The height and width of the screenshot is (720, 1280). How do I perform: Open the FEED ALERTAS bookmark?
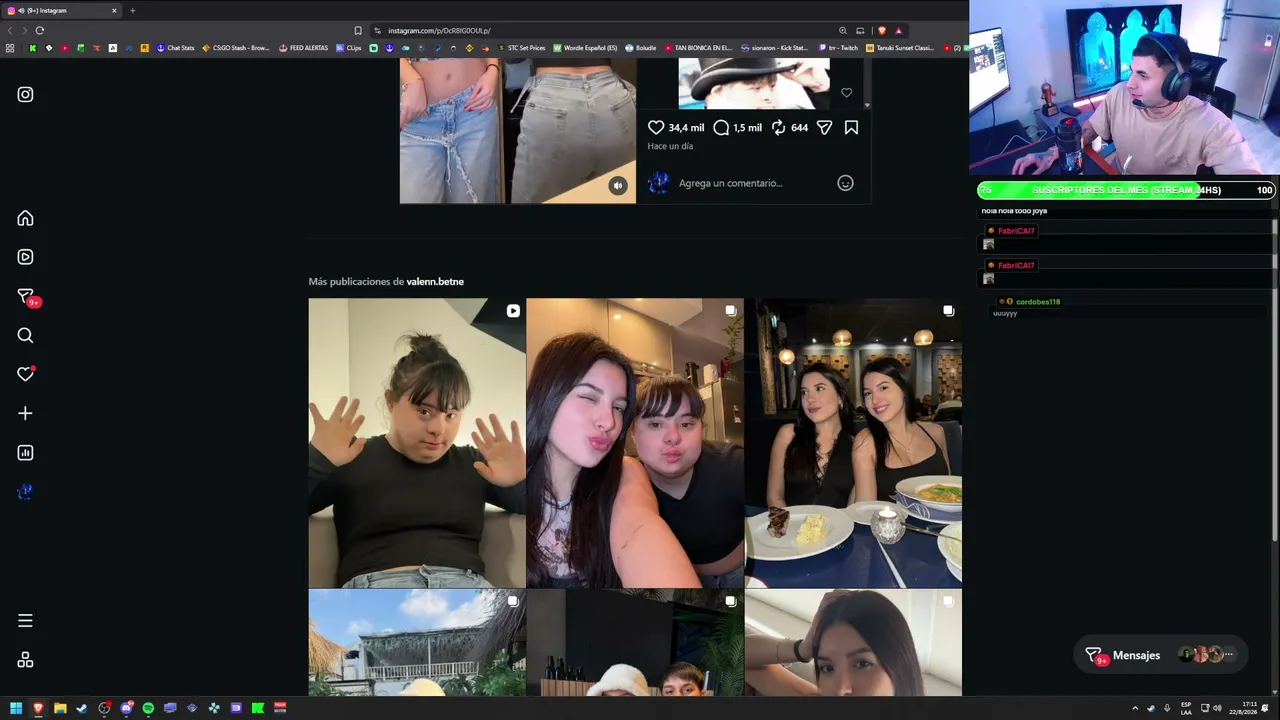(x=303, y=48)
